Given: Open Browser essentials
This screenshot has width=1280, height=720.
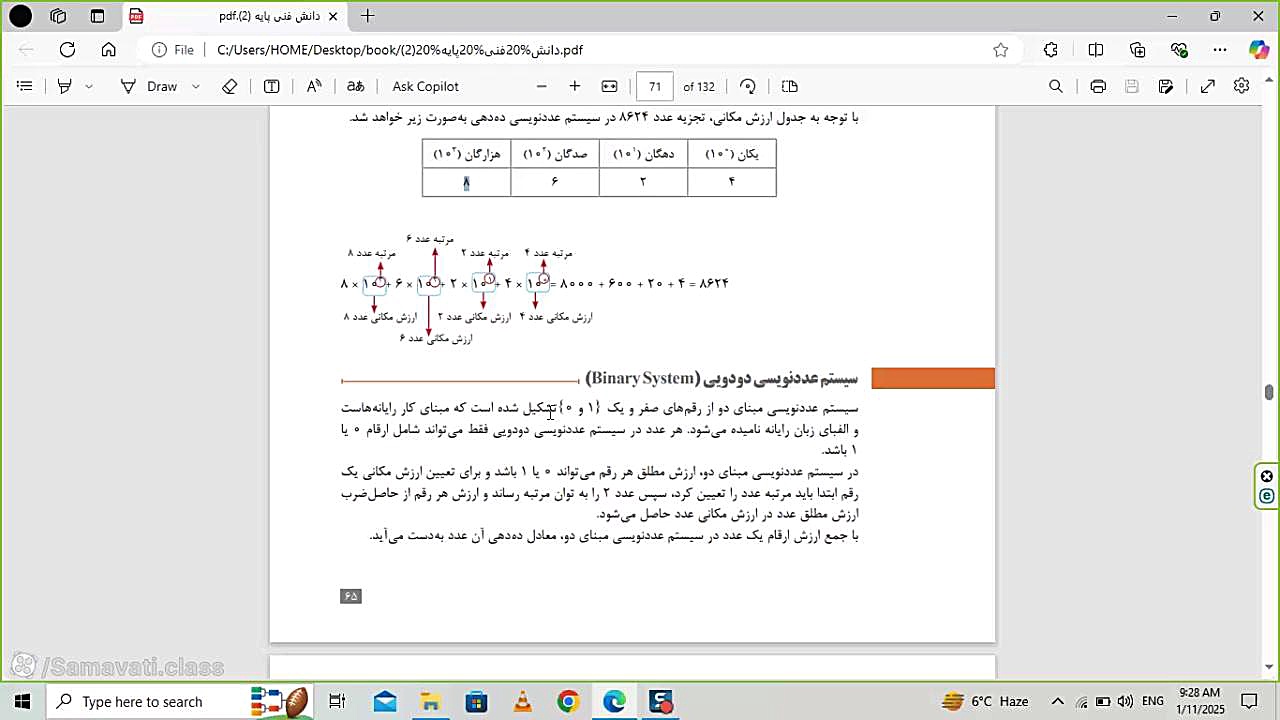Looking at the screenshot, I should (x=1180, y=50).
